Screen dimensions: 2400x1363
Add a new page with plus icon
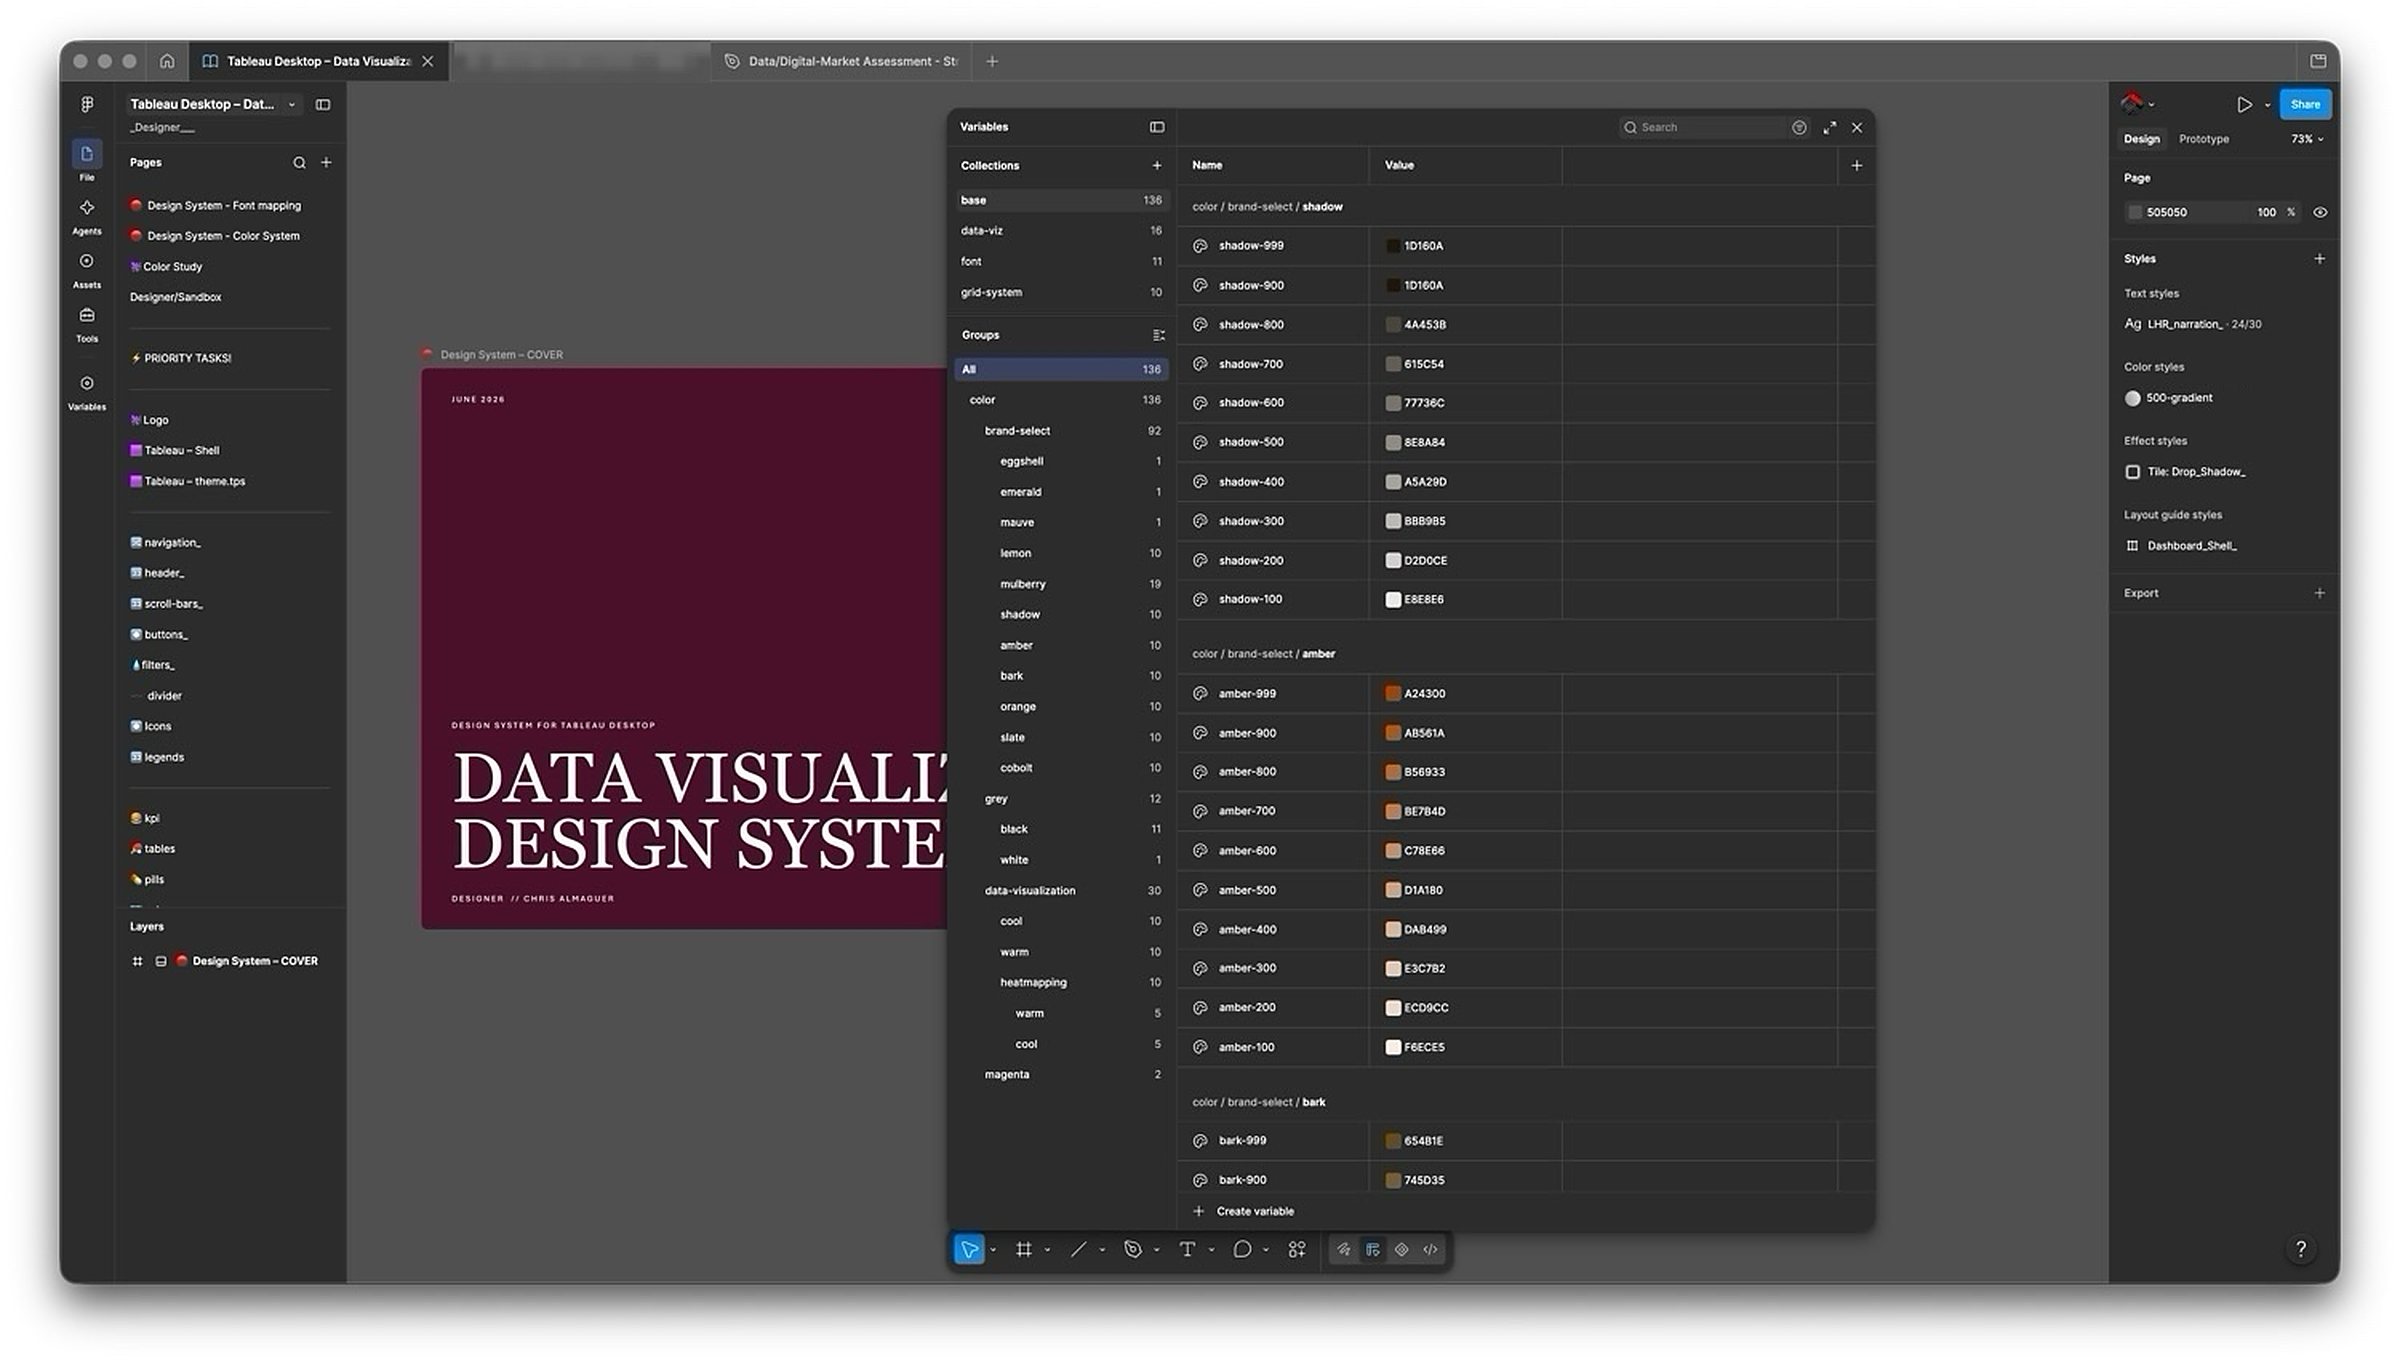coord(326,162)
